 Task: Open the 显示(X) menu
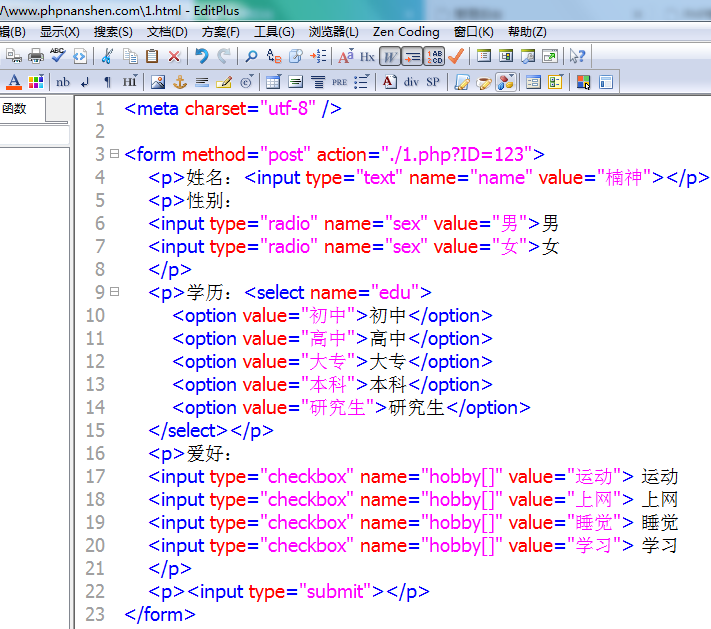coord(59,32)
